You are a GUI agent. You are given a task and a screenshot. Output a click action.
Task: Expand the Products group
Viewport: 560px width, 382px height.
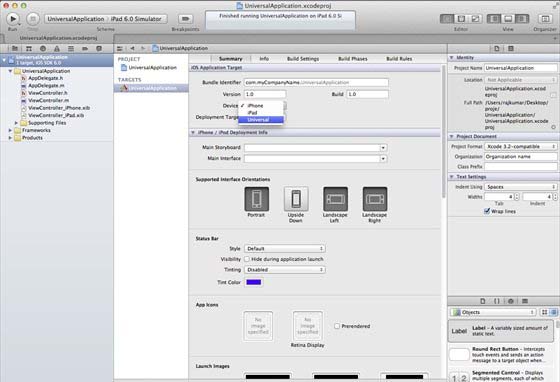click(x=10, y=138)
